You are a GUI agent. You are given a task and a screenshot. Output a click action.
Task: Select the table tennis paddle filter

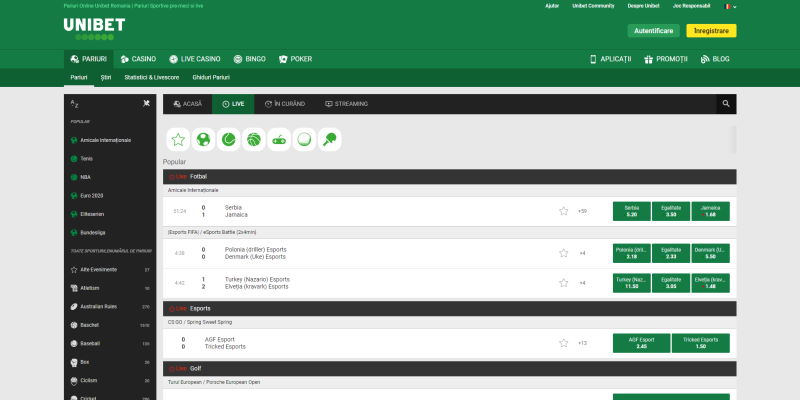pyautogui.click(x=330, y=140)
